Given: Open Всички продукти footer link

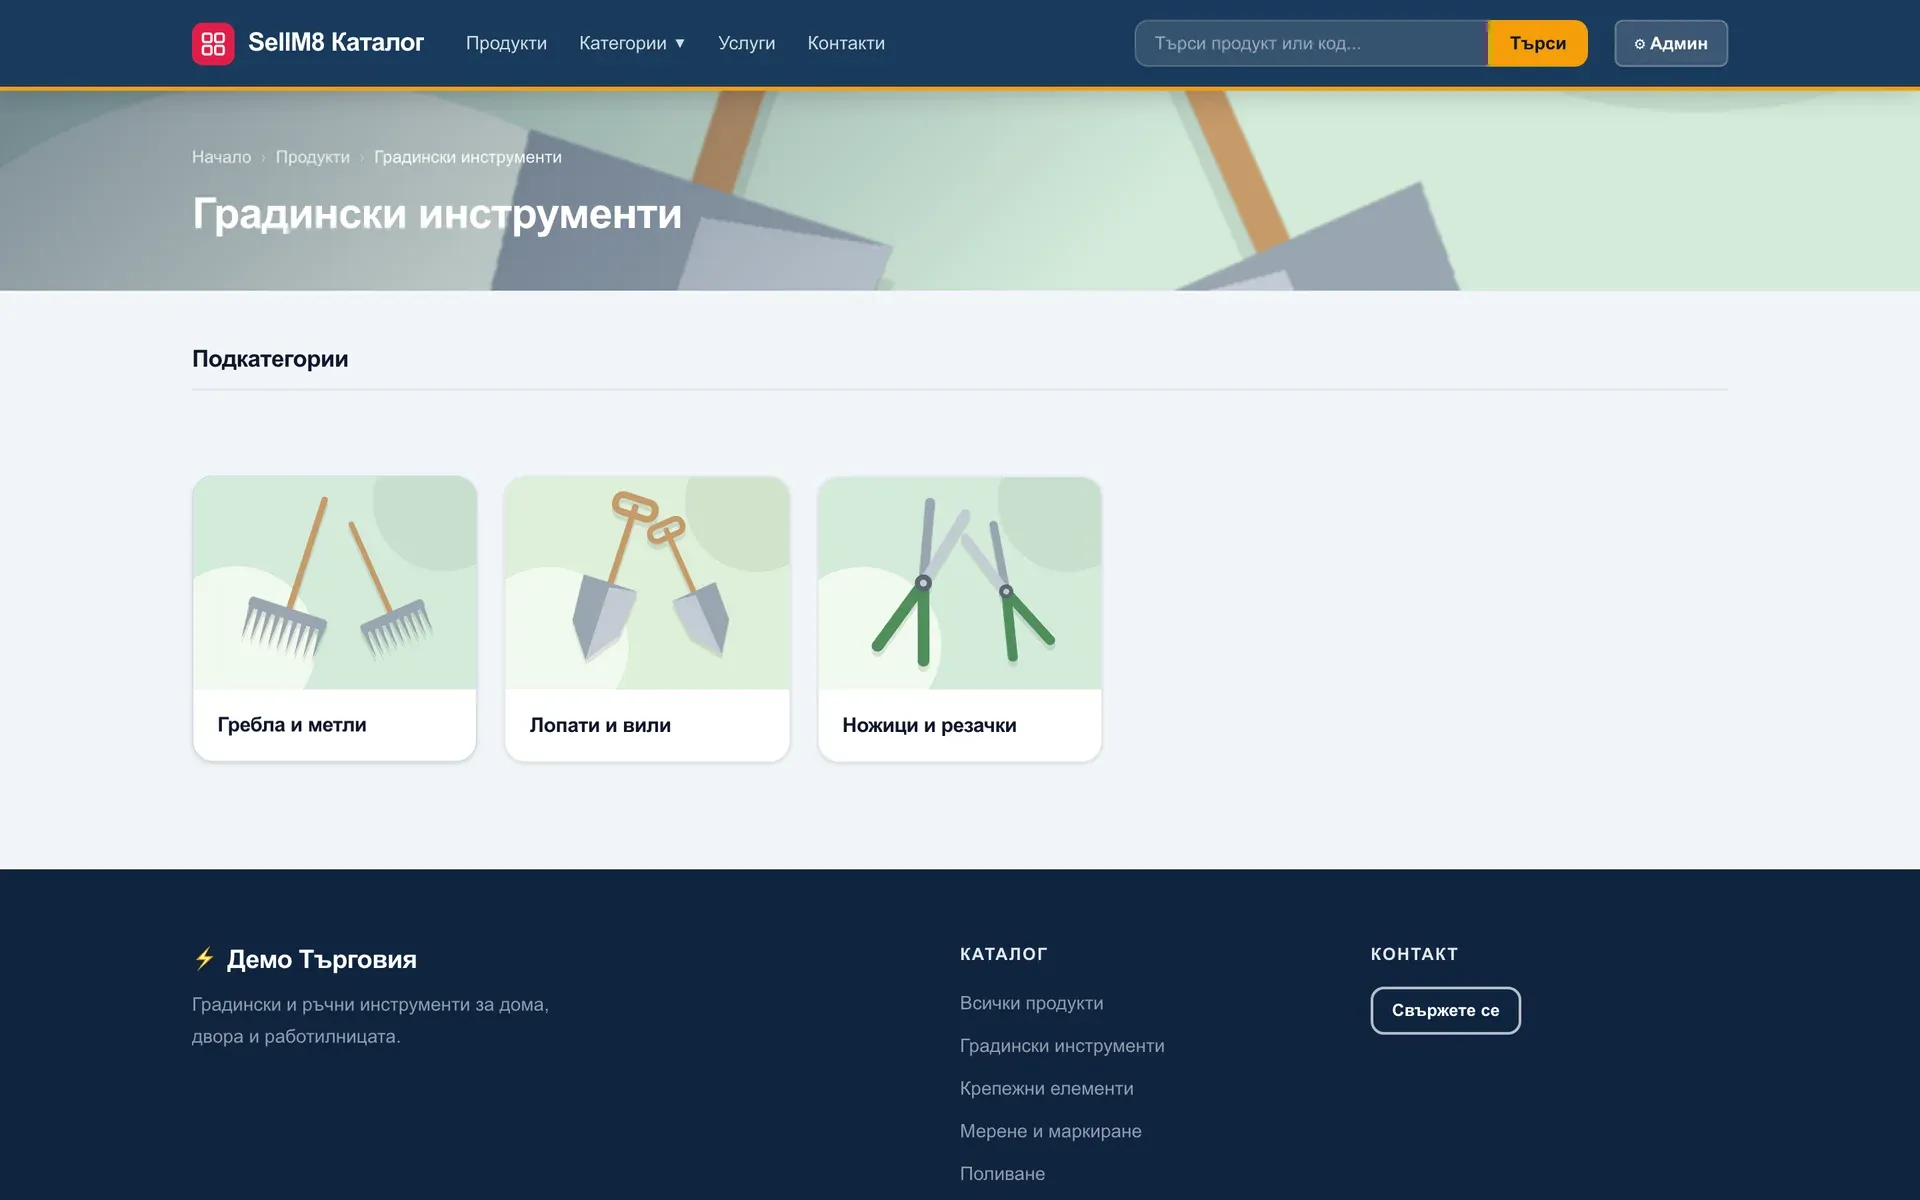Looking at the screenshot, I should (1031, 1003).
